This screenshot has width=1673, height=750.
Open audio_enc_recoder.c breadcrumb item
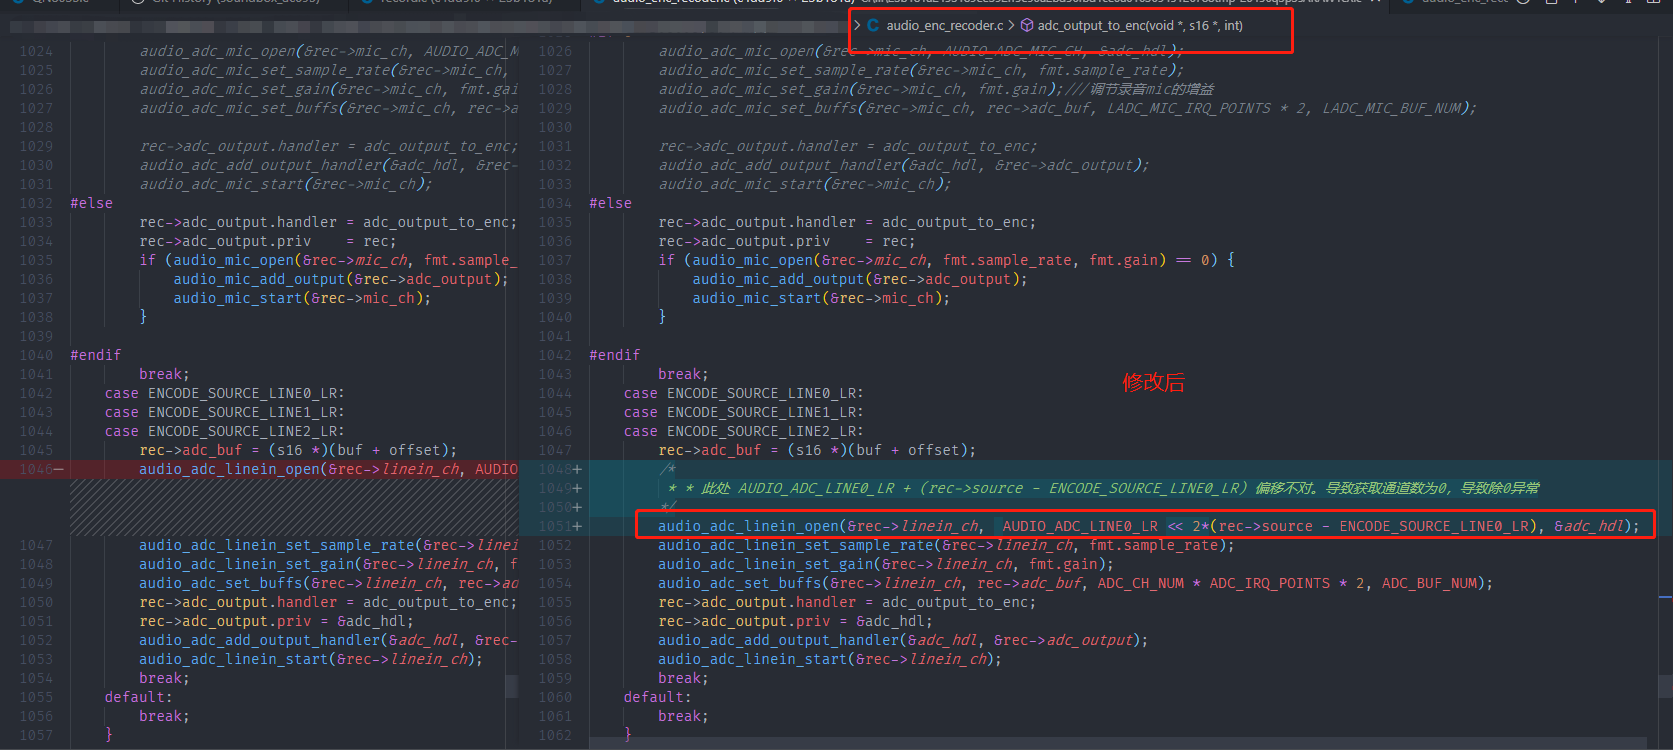[x=944, y=26]
